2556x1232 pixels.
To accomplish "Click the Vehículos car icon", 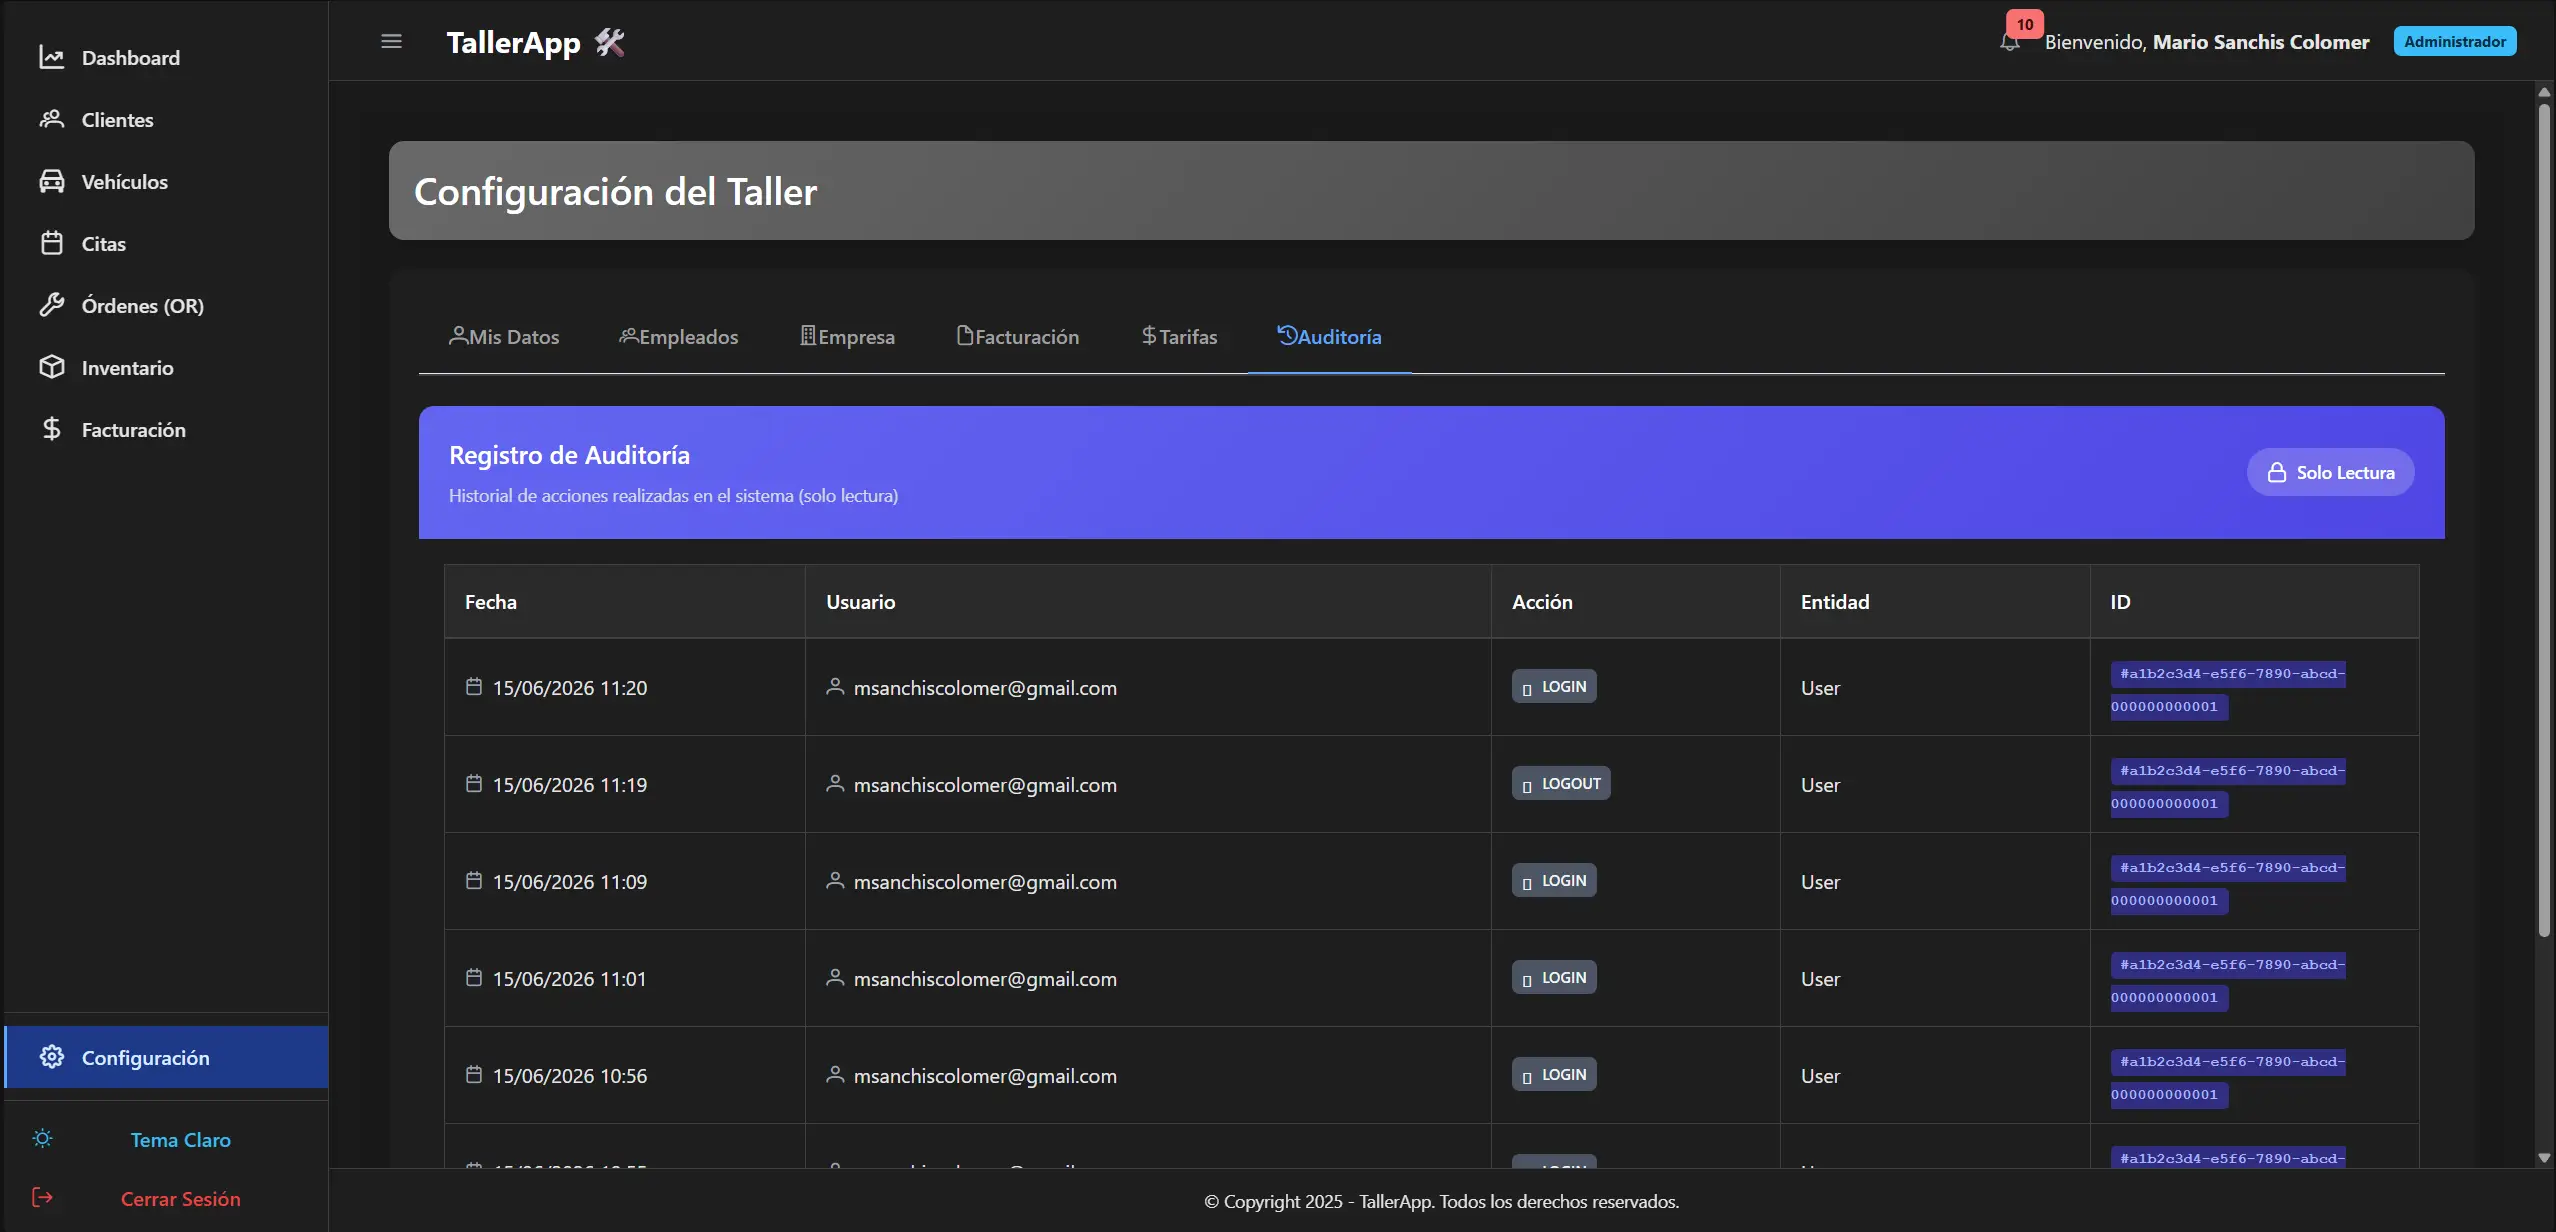I will pyautogui.click(x=52, y=181).
